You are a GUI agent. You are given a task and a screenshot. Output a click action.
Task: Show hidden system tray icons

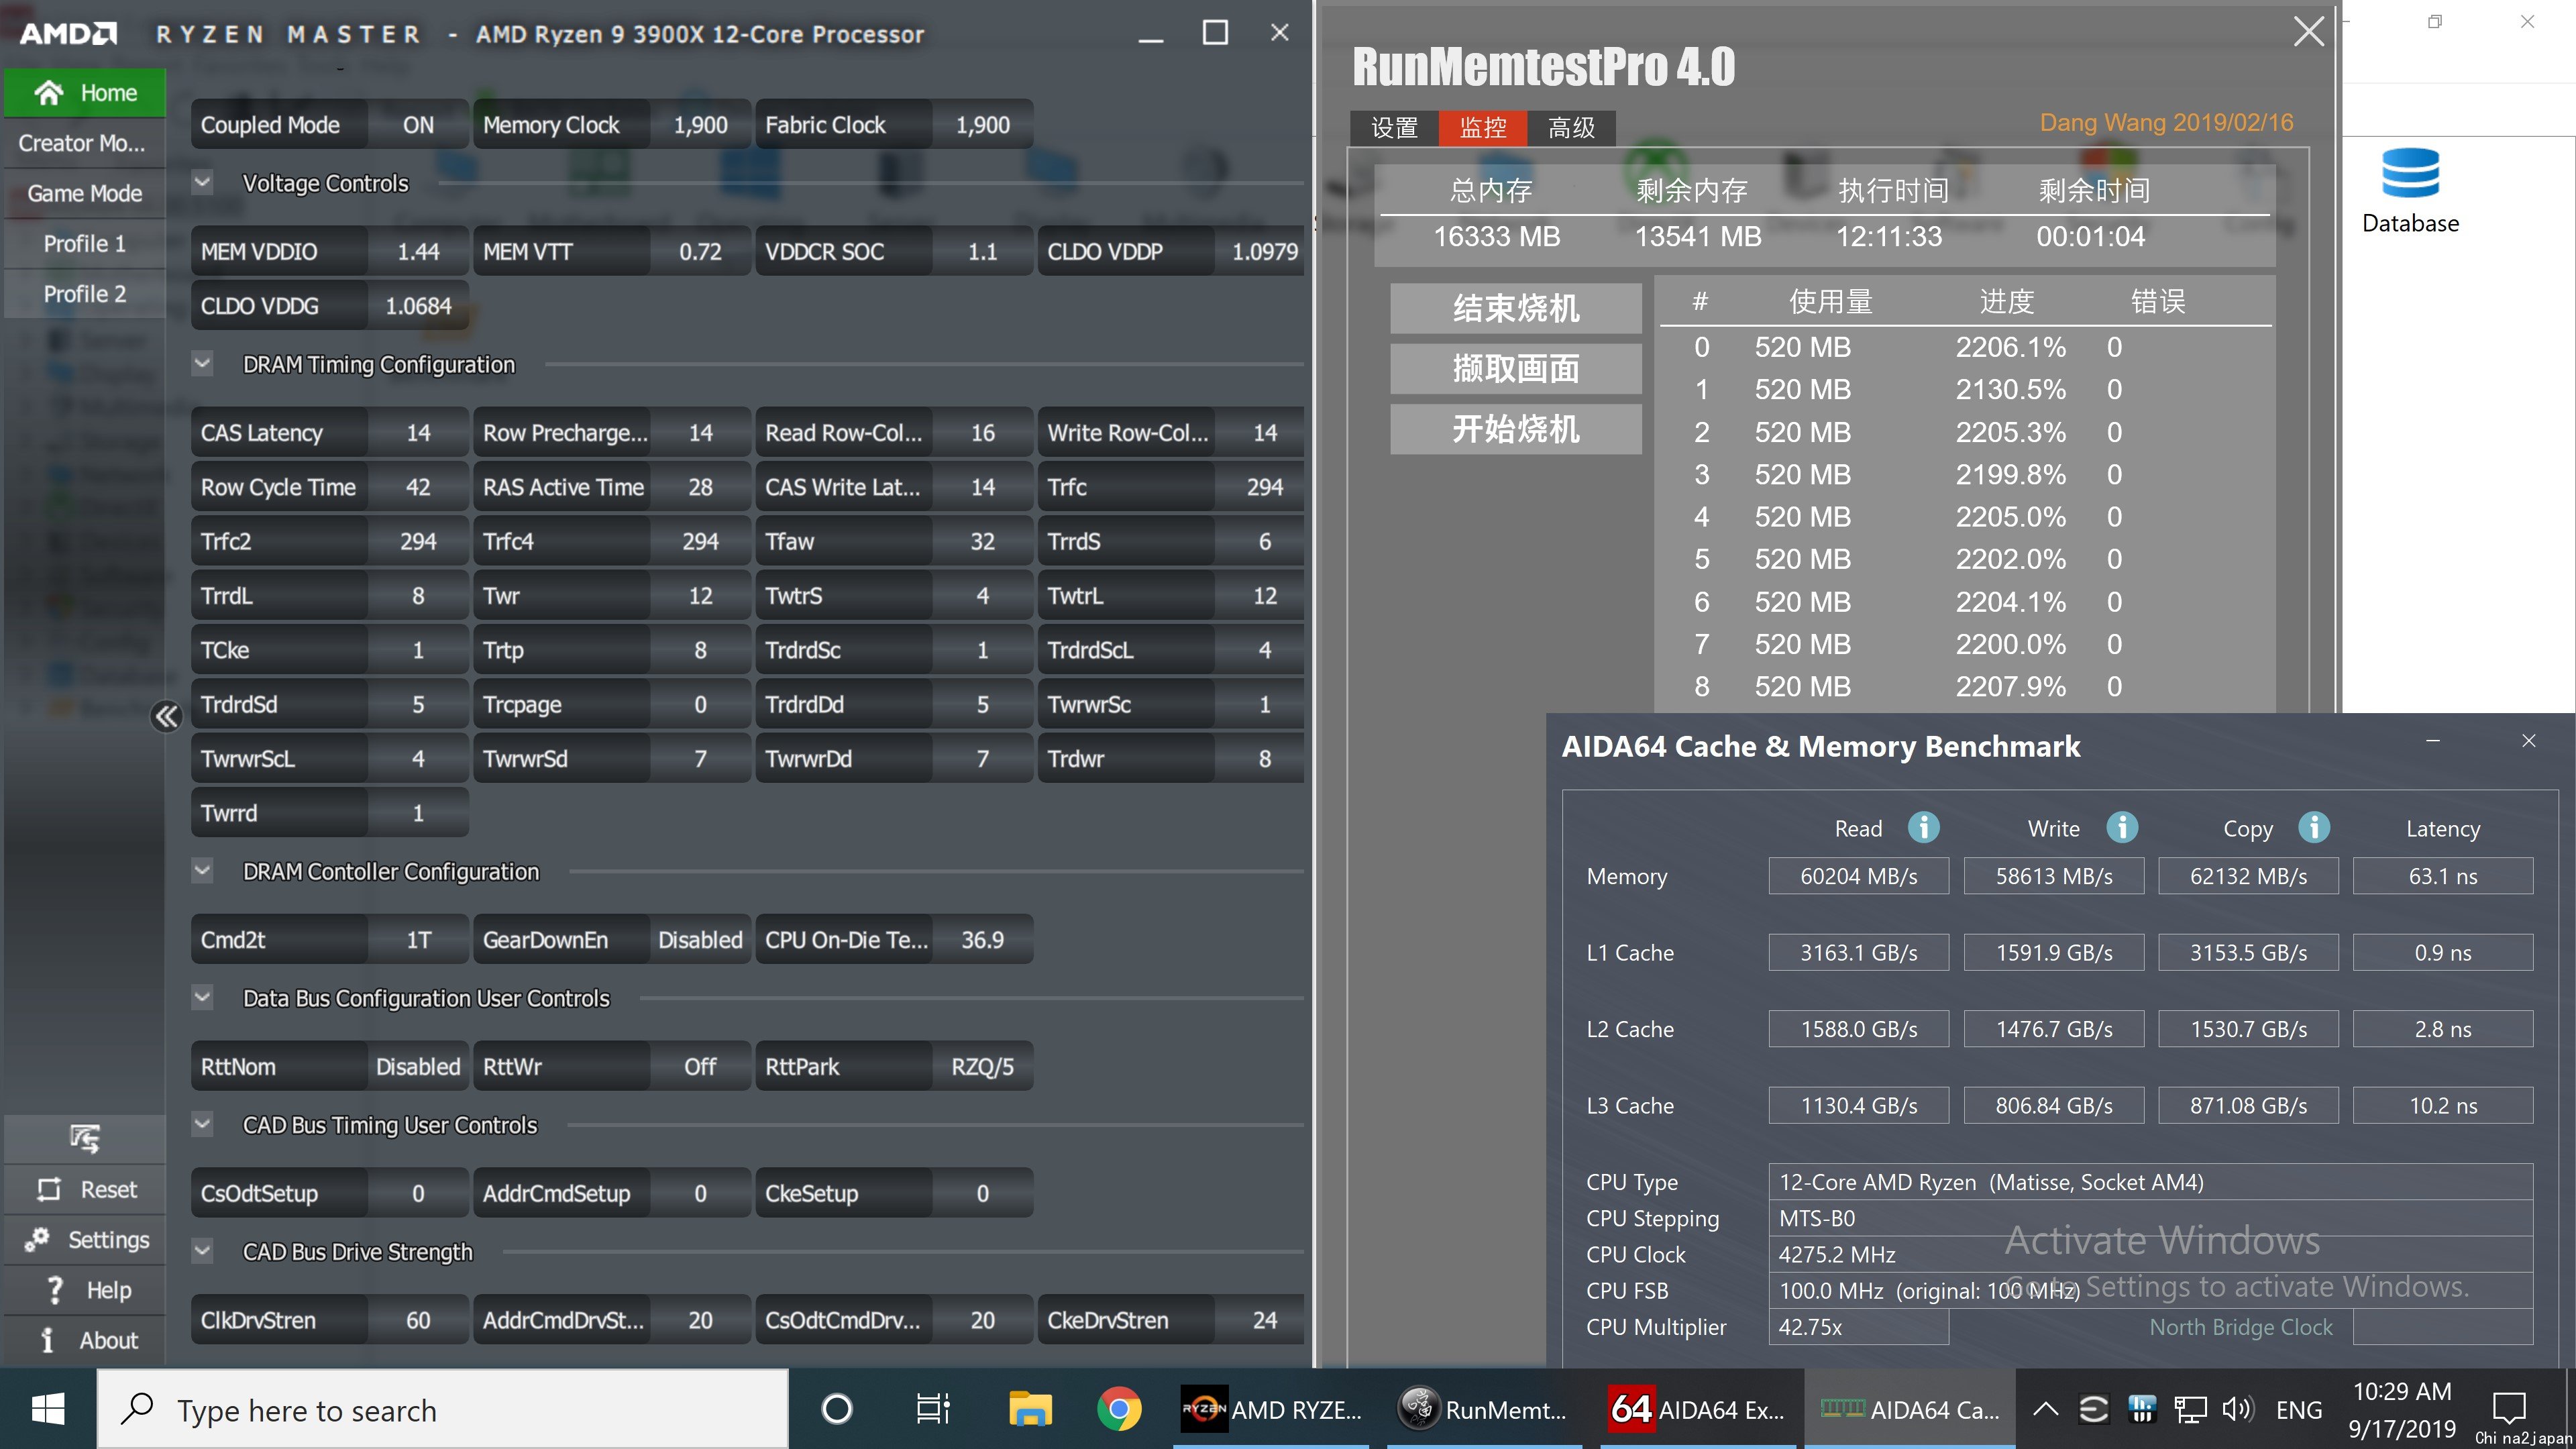click(2046, 1409)
